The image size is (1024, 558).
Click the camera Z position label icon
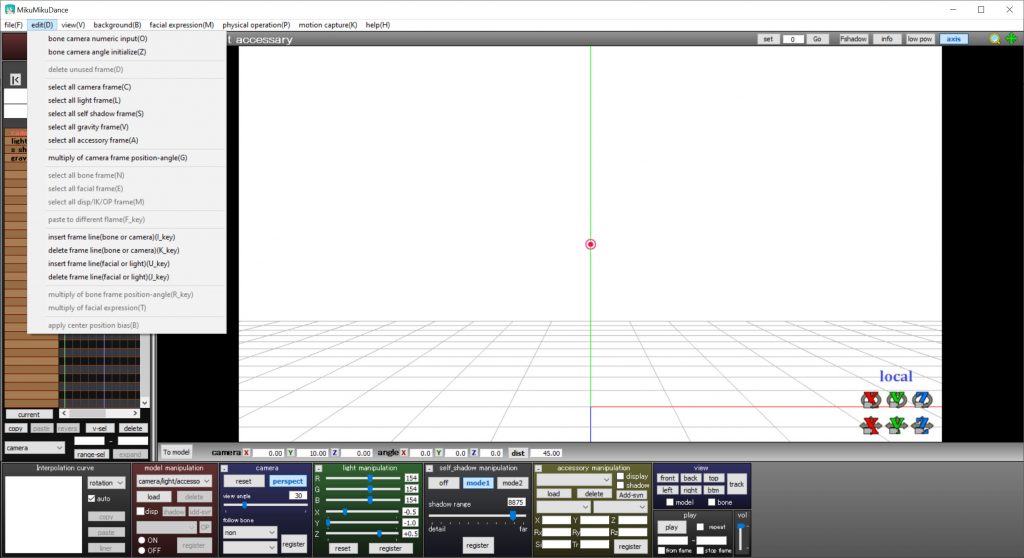pyautogui.click(x=334, y=453)
